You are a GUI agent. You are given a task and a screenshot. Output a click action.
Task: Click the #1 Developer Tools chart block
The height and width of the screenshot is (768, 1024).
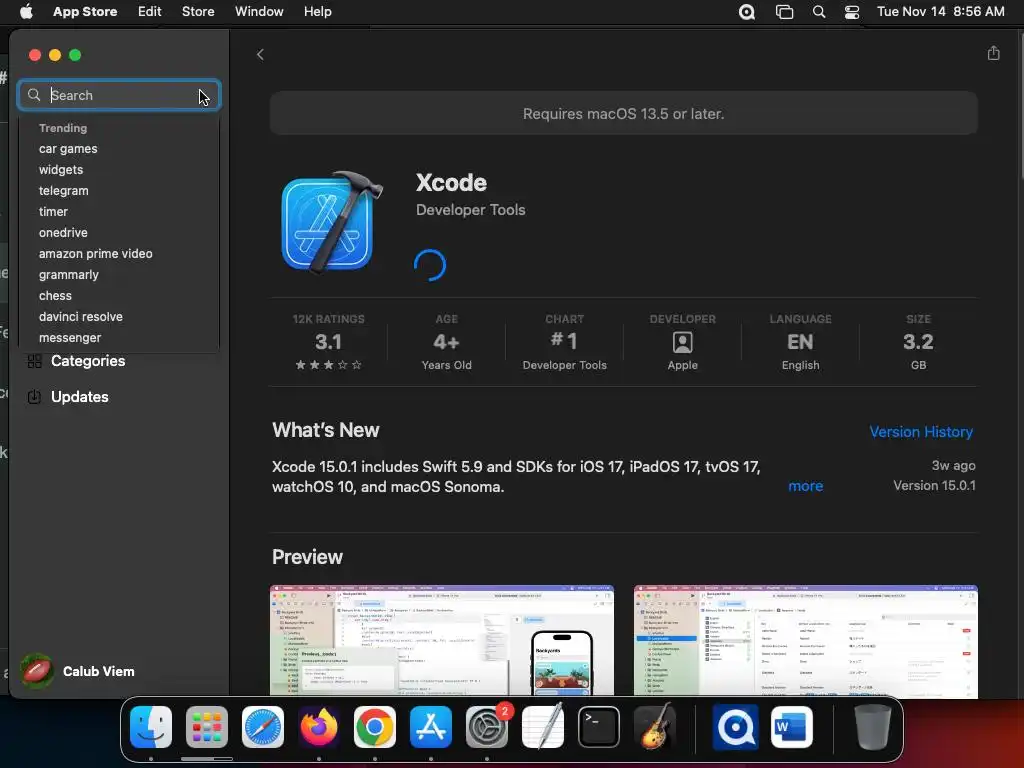(564, 342)
